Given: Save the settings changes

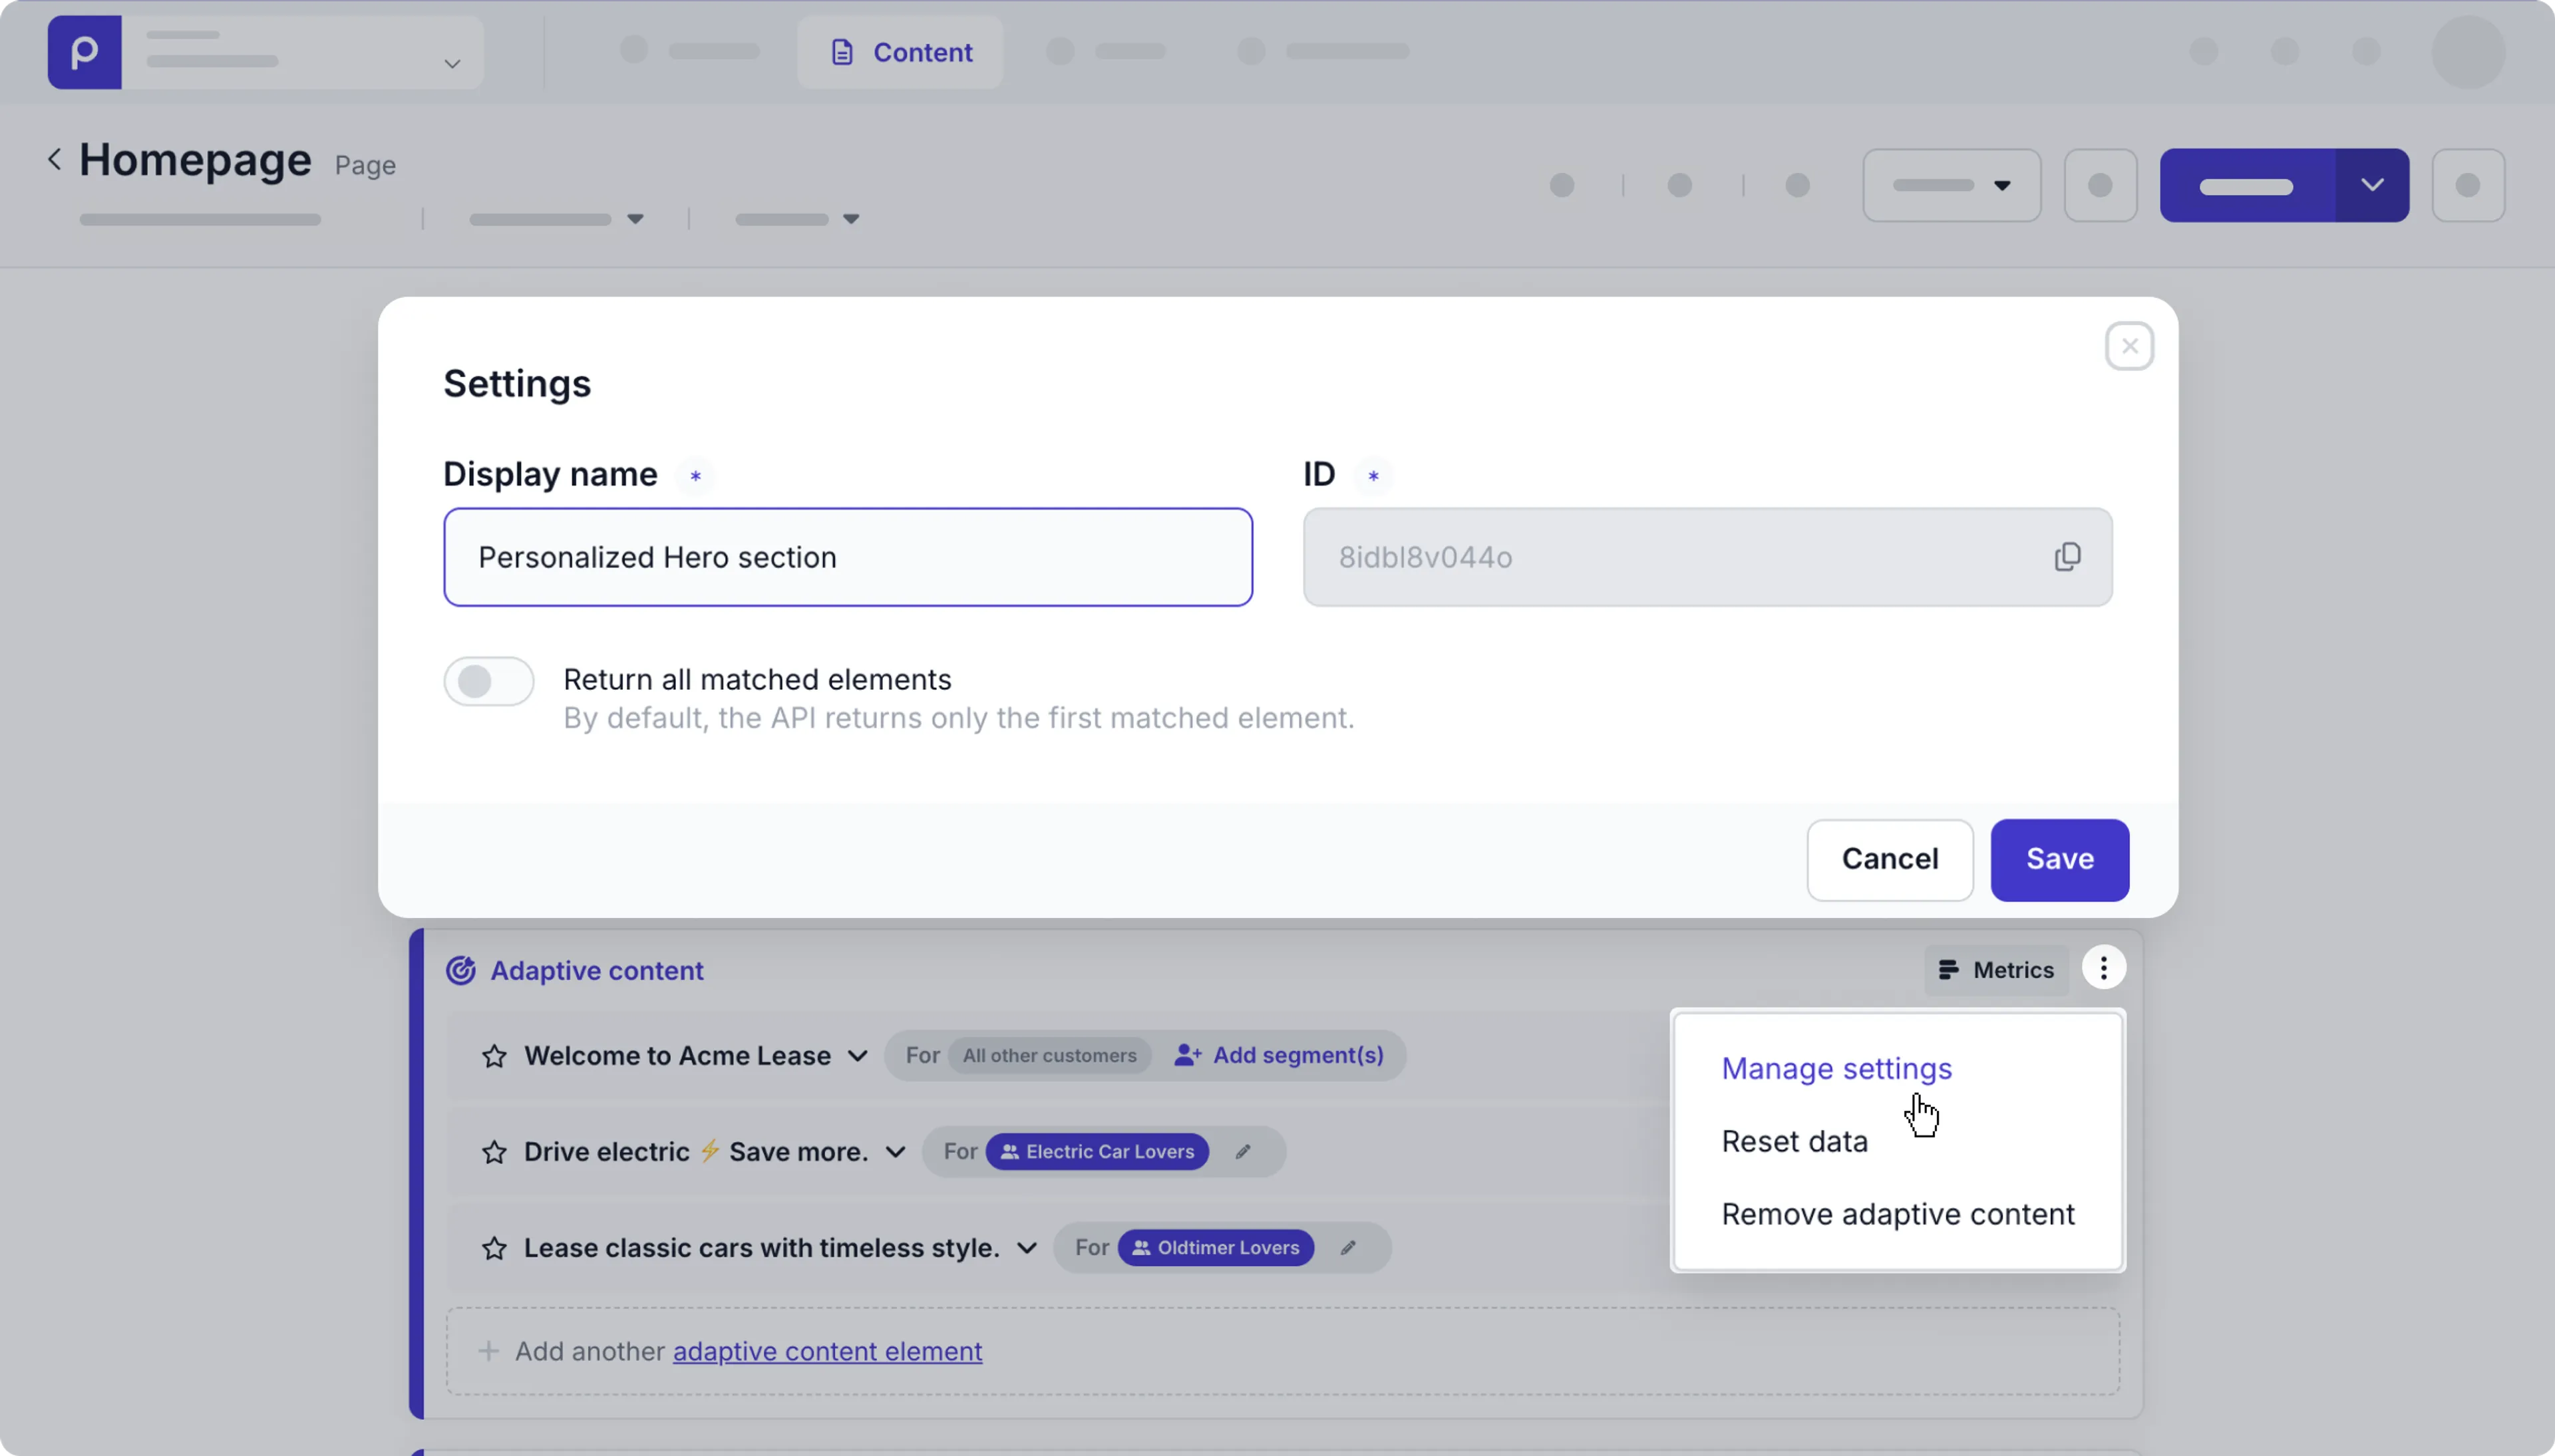Looking at the screenshot, I should click(x=2058, y=859).
